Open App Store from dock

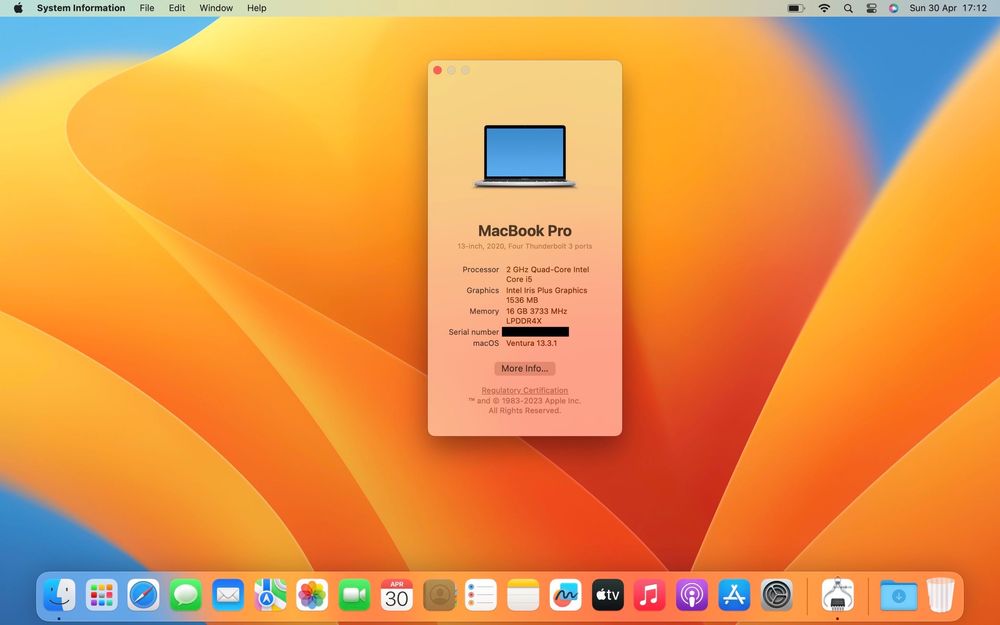click(734, 595)
